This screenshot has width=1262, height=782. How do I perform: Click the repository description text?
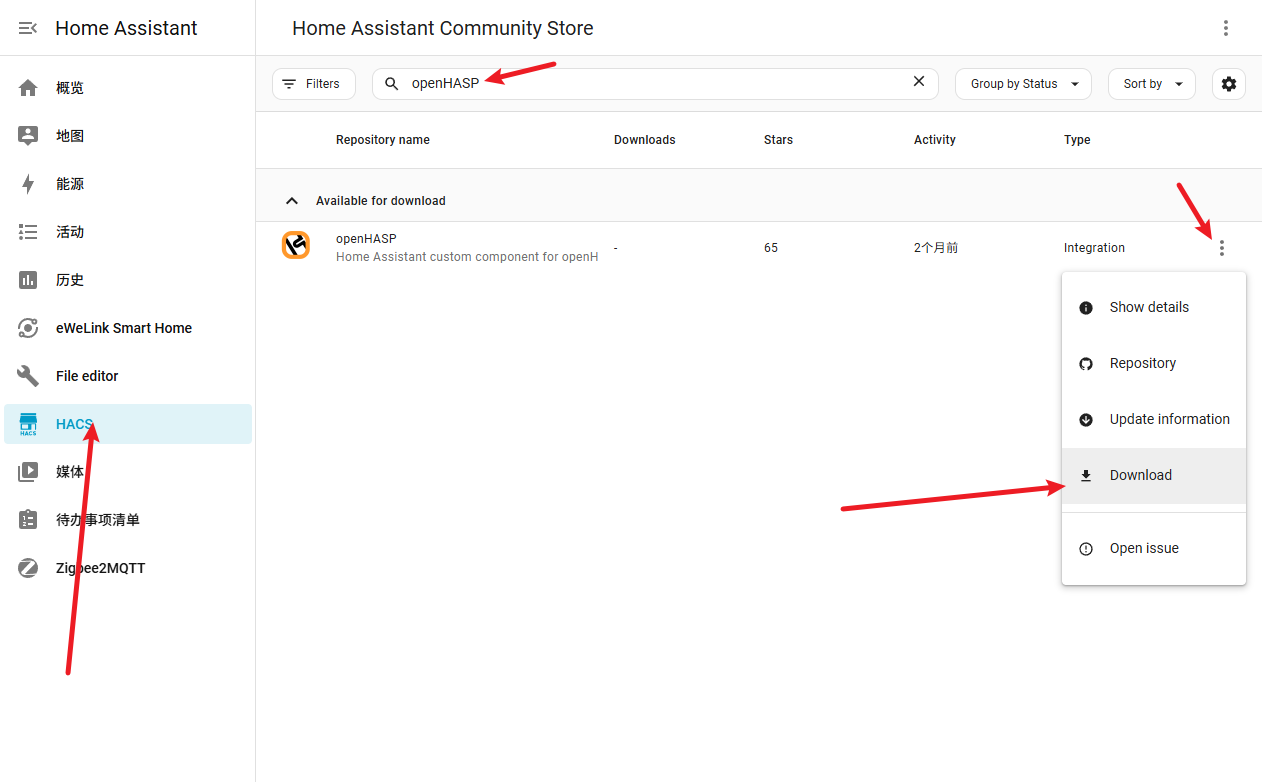pyautogui.click(x=467, y=257)
